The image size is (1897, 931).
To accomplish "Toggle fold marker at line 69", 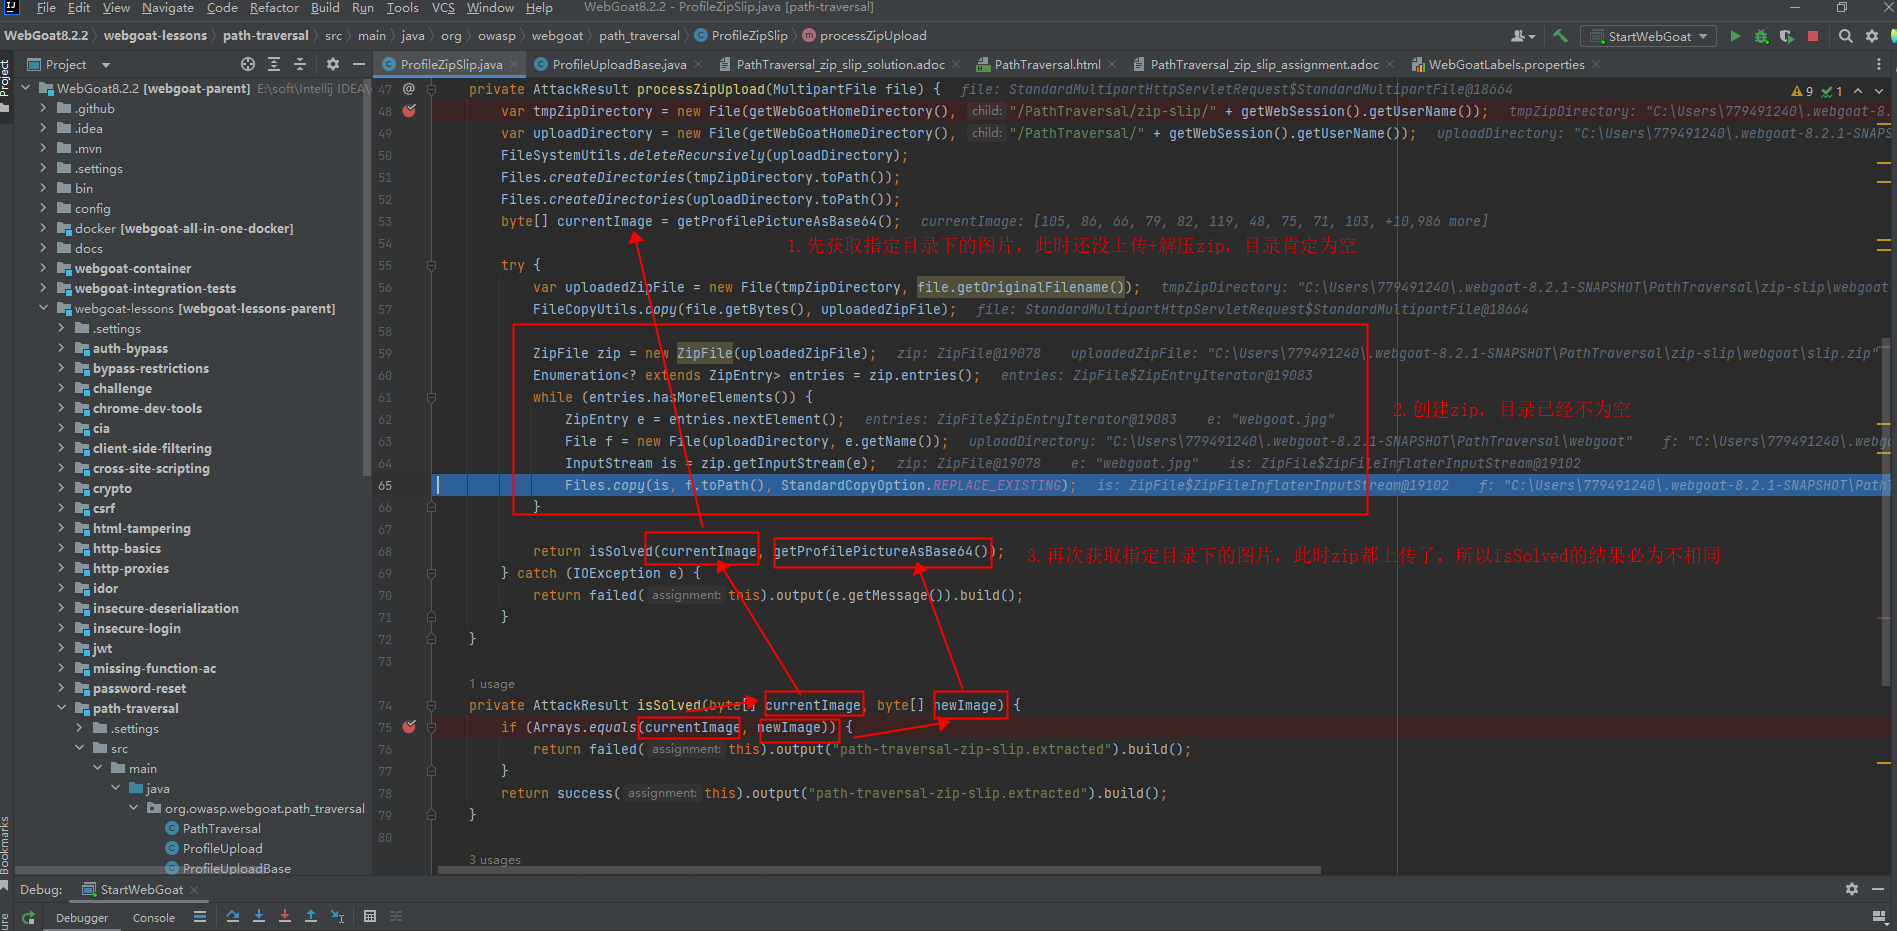I will pos(432,574).
